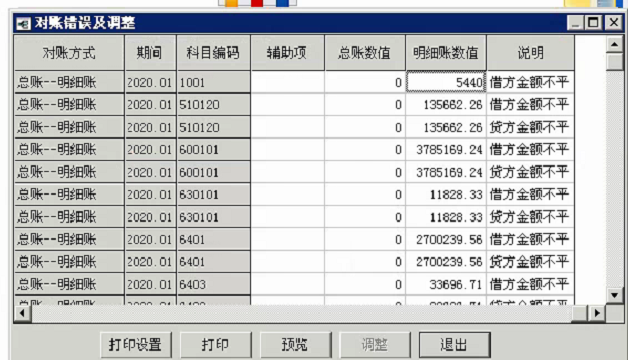The height and width of the screenshot is (360, 628).
Task: Click the 退出 exit button
Action: click(455, 344)
